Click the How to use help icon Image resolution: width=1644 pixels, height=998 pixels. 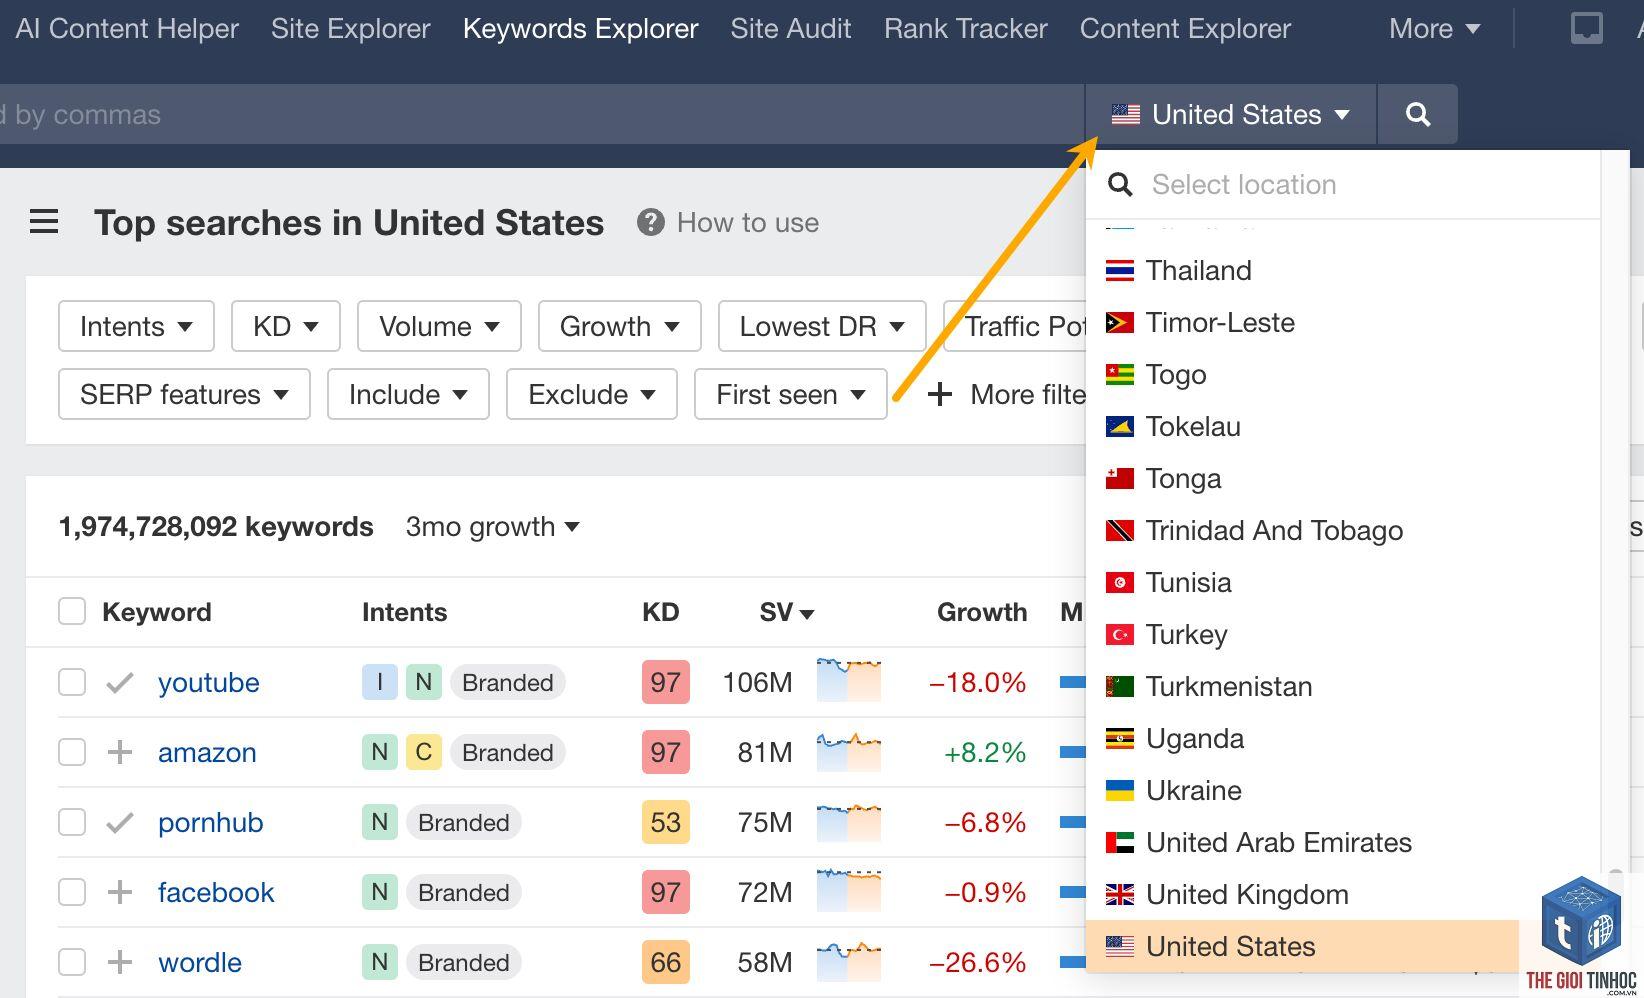pyautogui.click(x=651, y=222)
